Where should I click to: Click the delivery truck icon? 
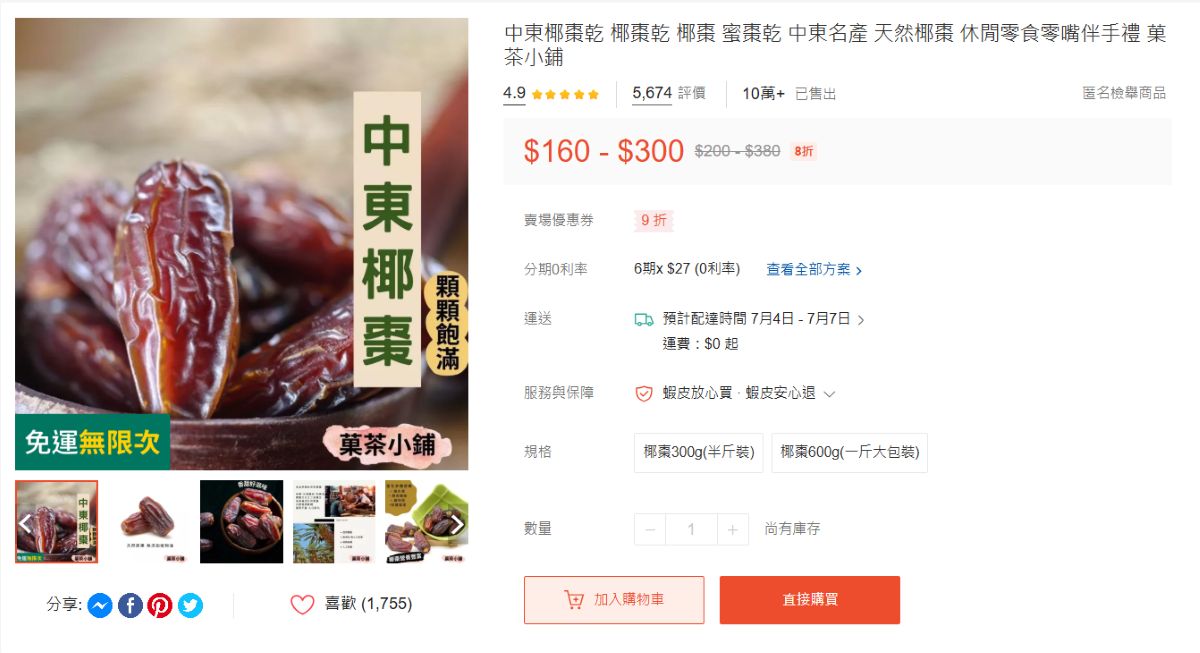click(644, 319)
